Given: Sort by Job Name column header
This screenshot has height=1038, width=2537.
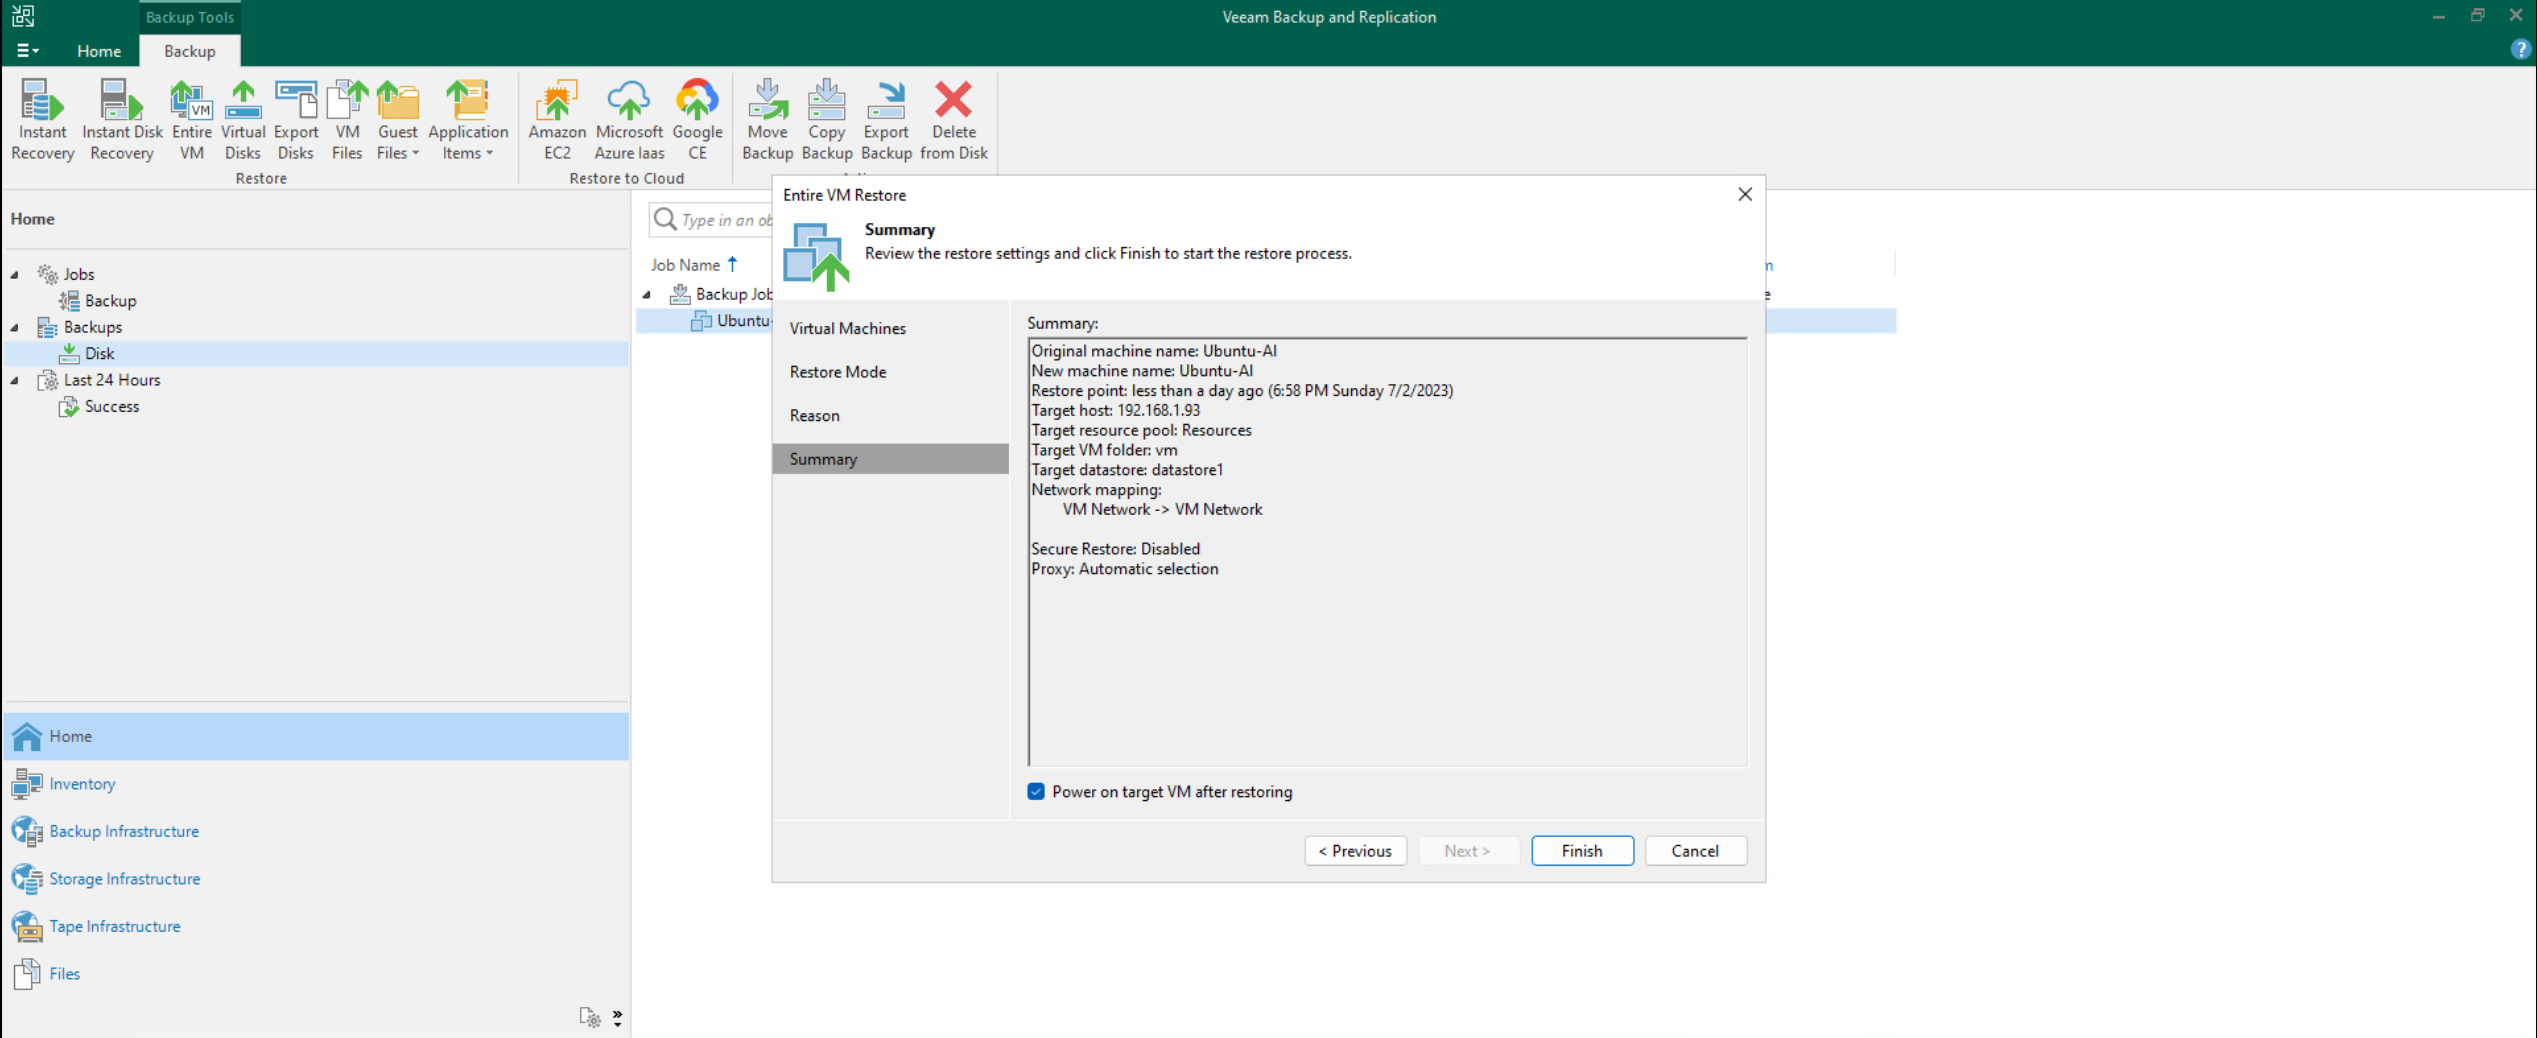Looking at the screenshot, I should (x=685, y=265).
